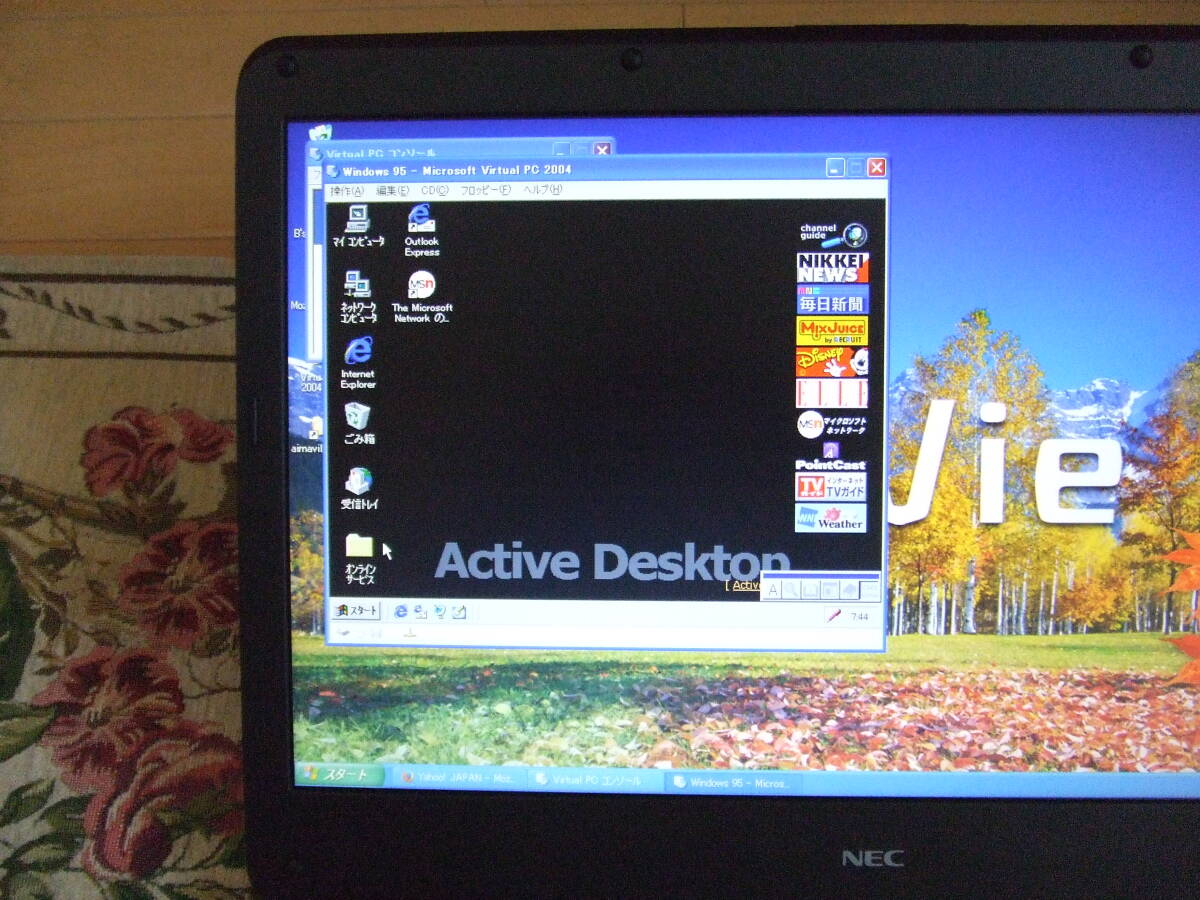Switch to Windows 95 taskbar button
The width and height of the screenshot is (1200, 900).
pyautogui.click(x=733, y=782)
